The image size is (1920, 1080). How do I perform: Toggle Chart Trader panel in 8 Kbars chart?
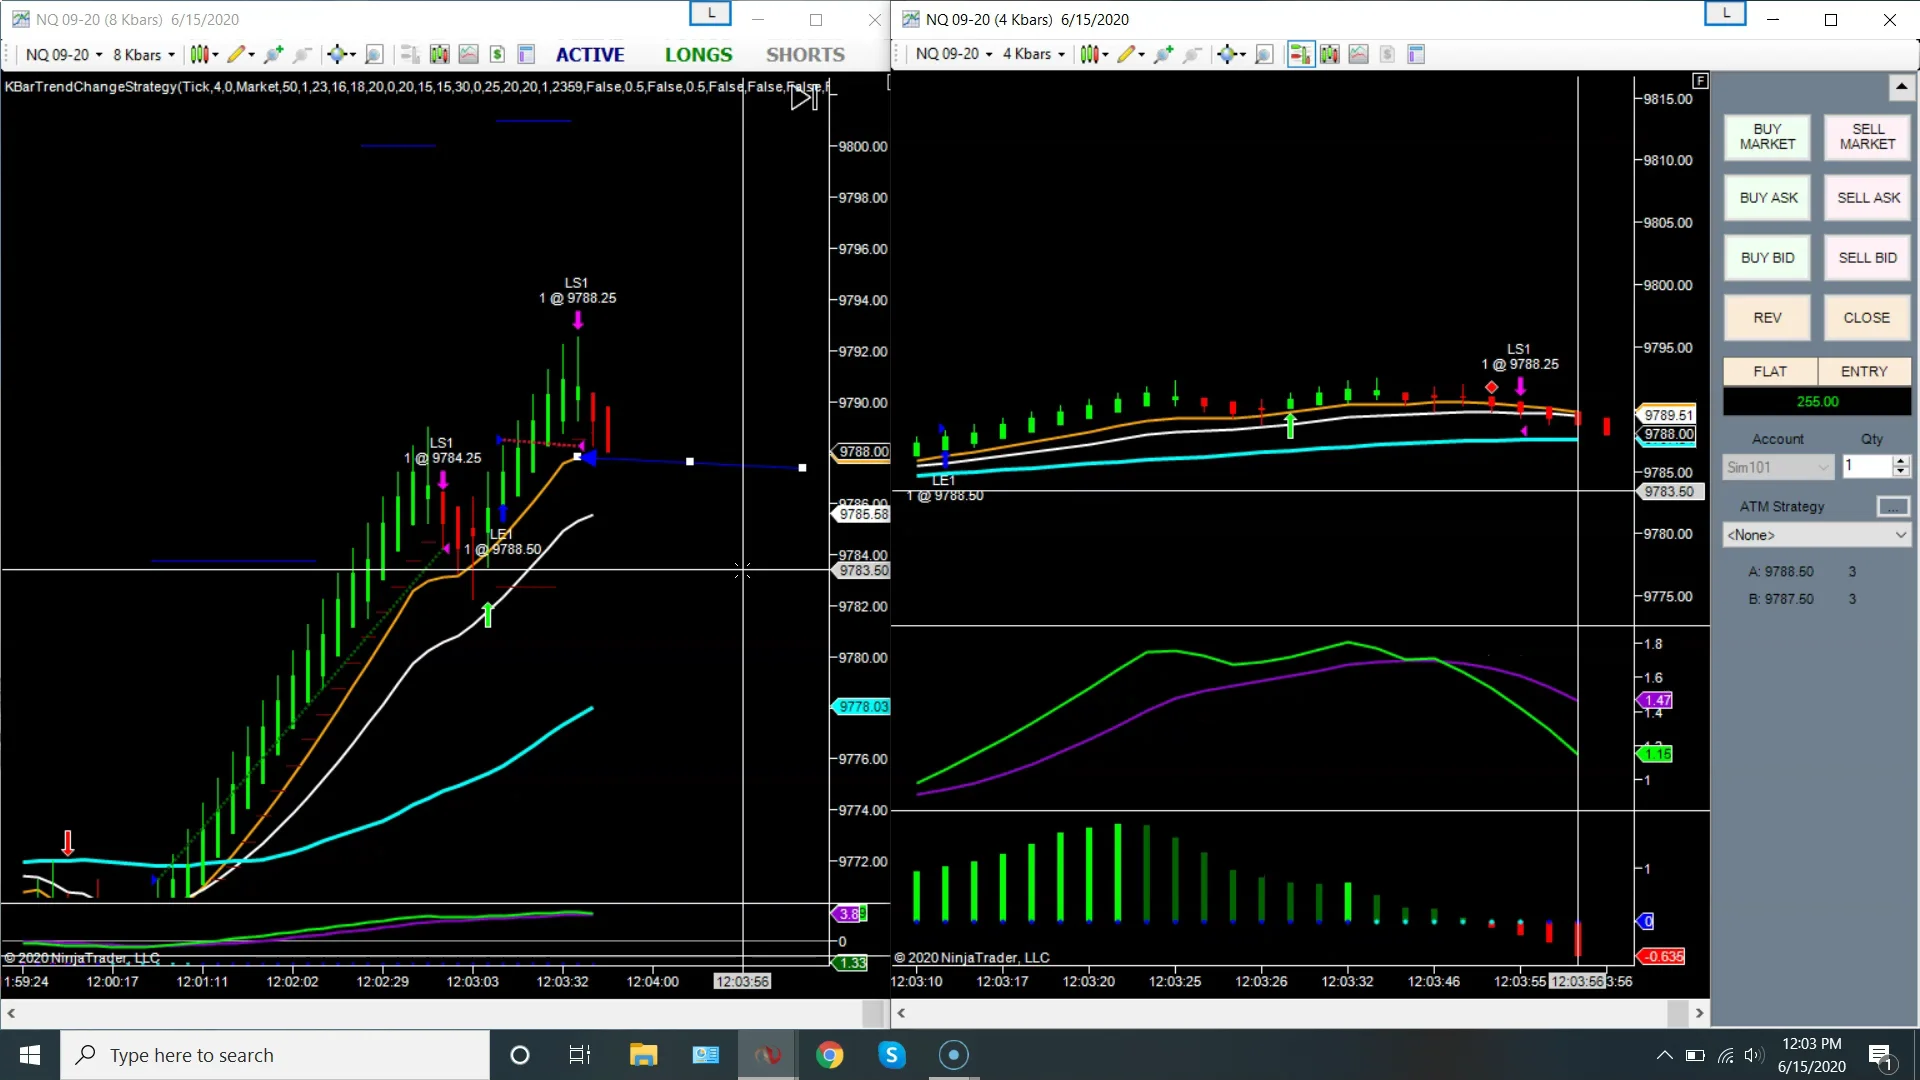pyautogui.click(x=410, y=54)
